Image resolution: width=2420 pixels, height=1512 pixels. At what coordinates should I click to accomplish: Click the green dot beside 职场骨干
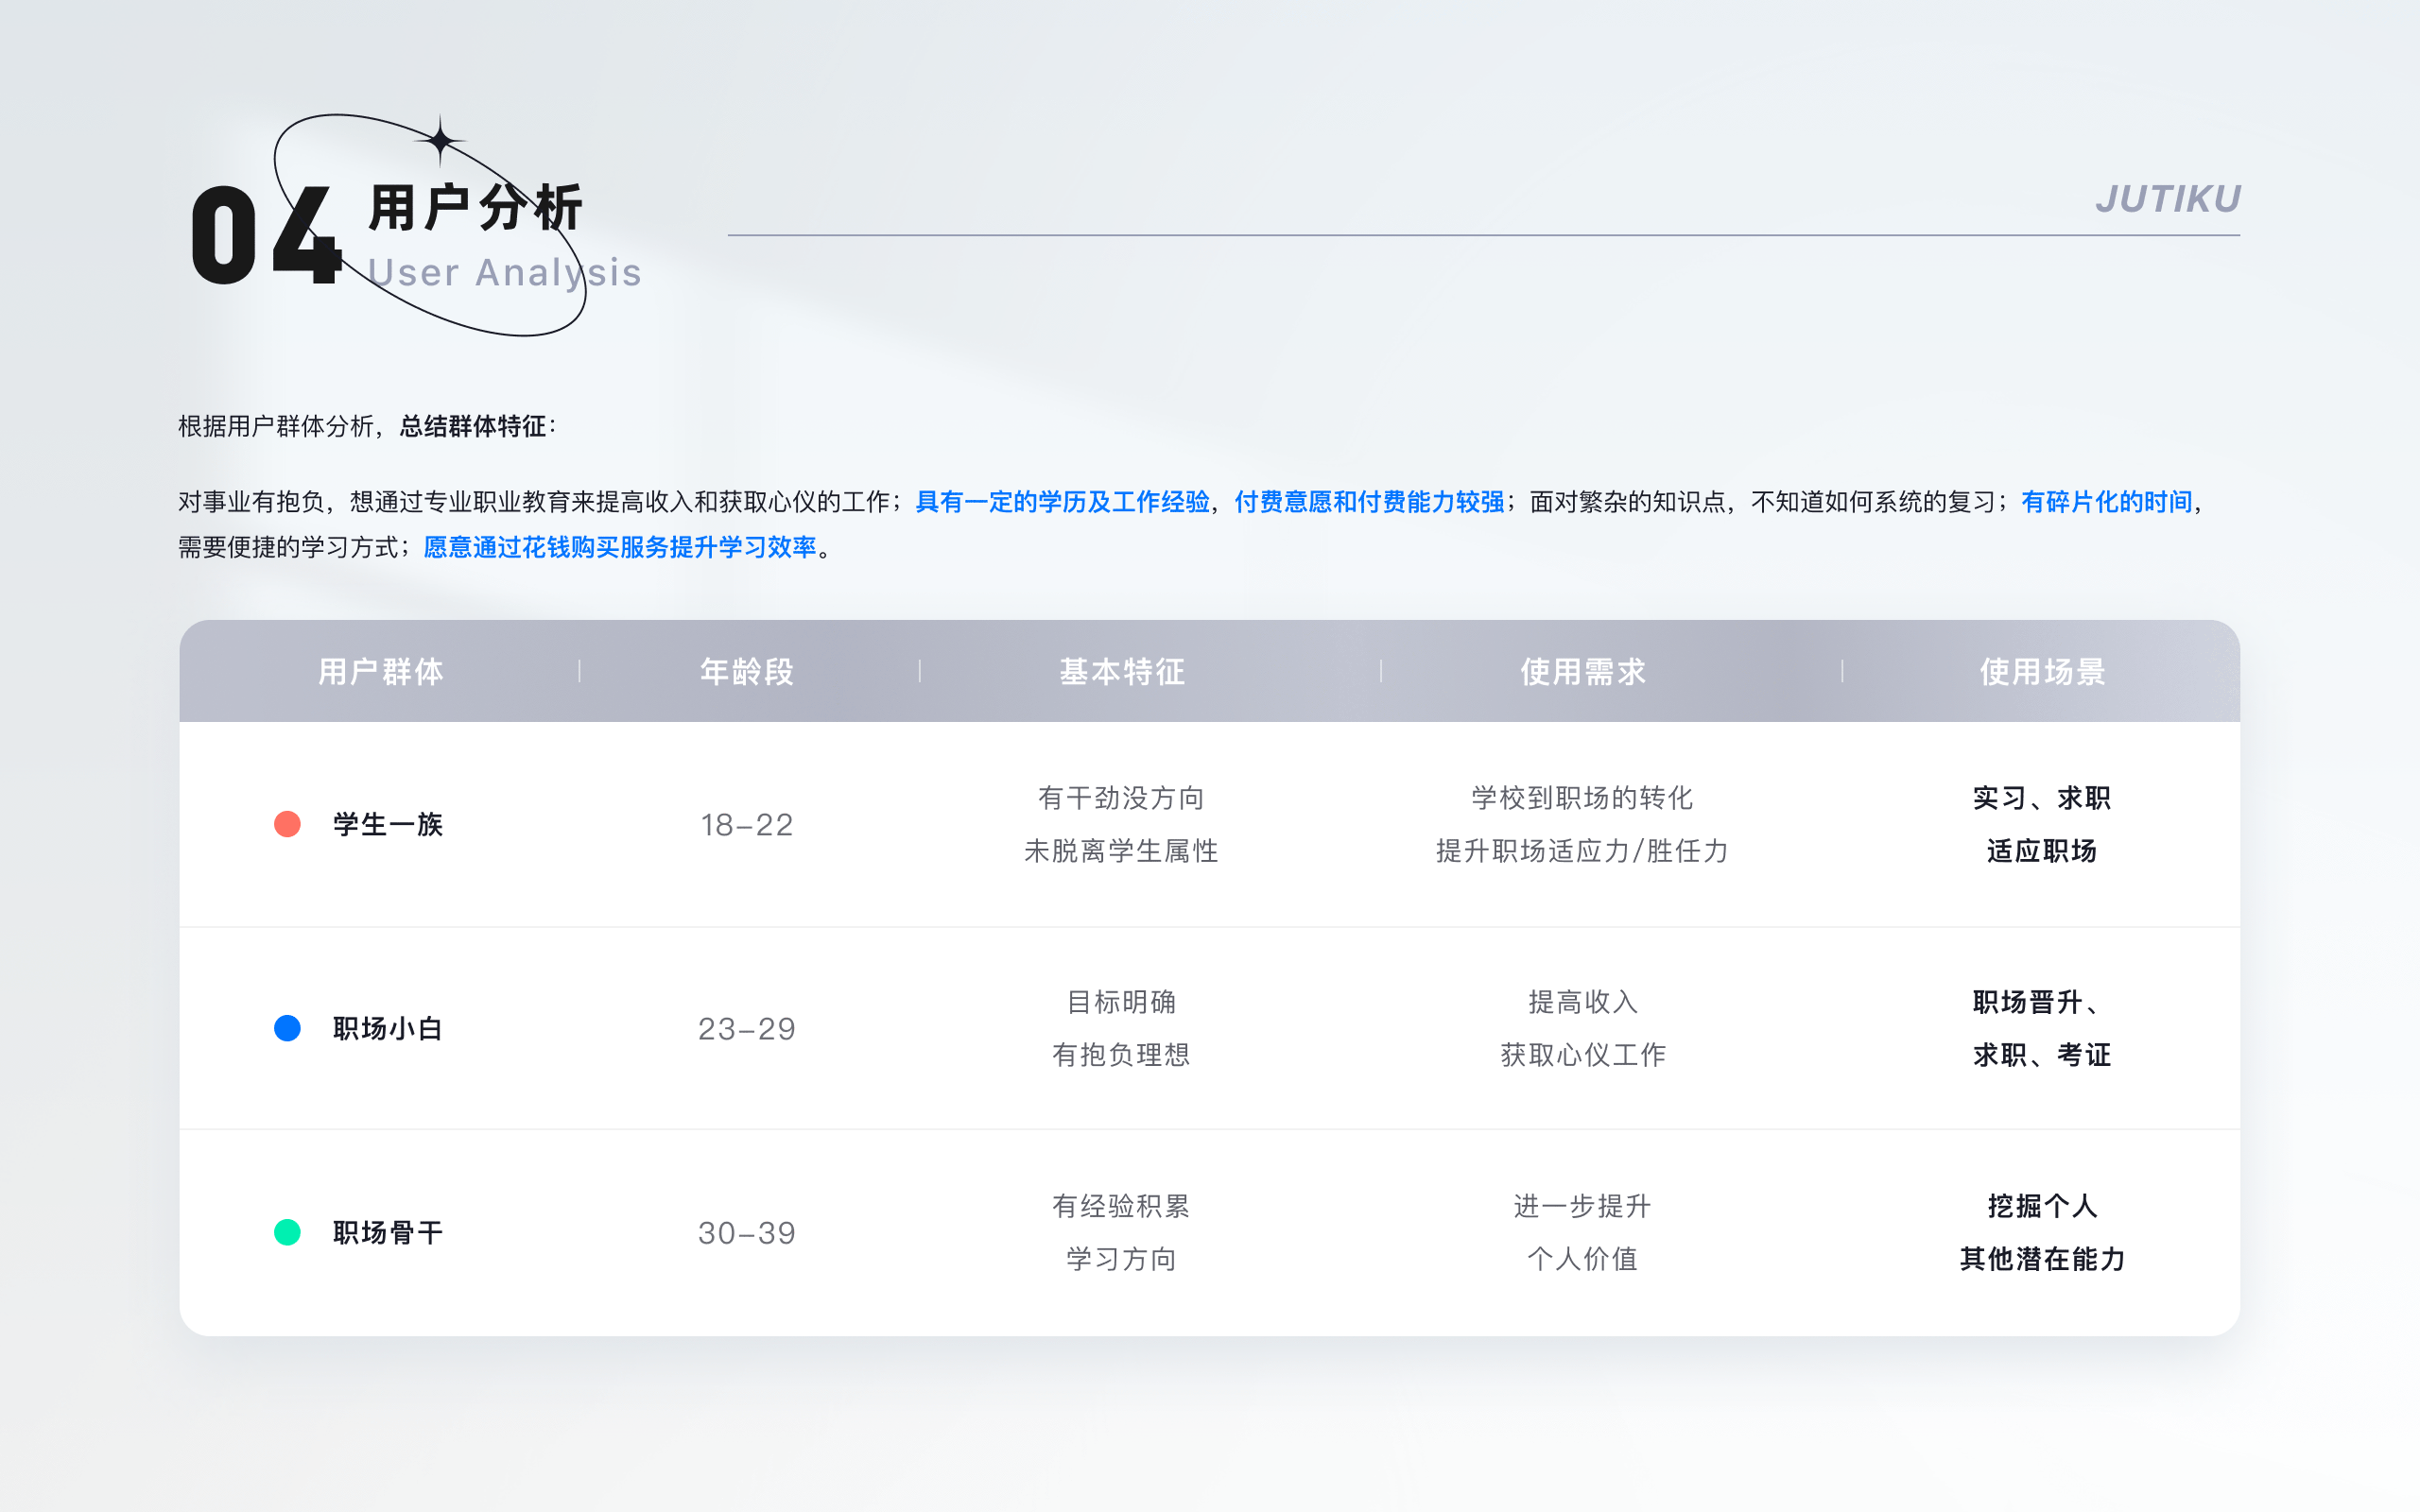point(287,1232)
